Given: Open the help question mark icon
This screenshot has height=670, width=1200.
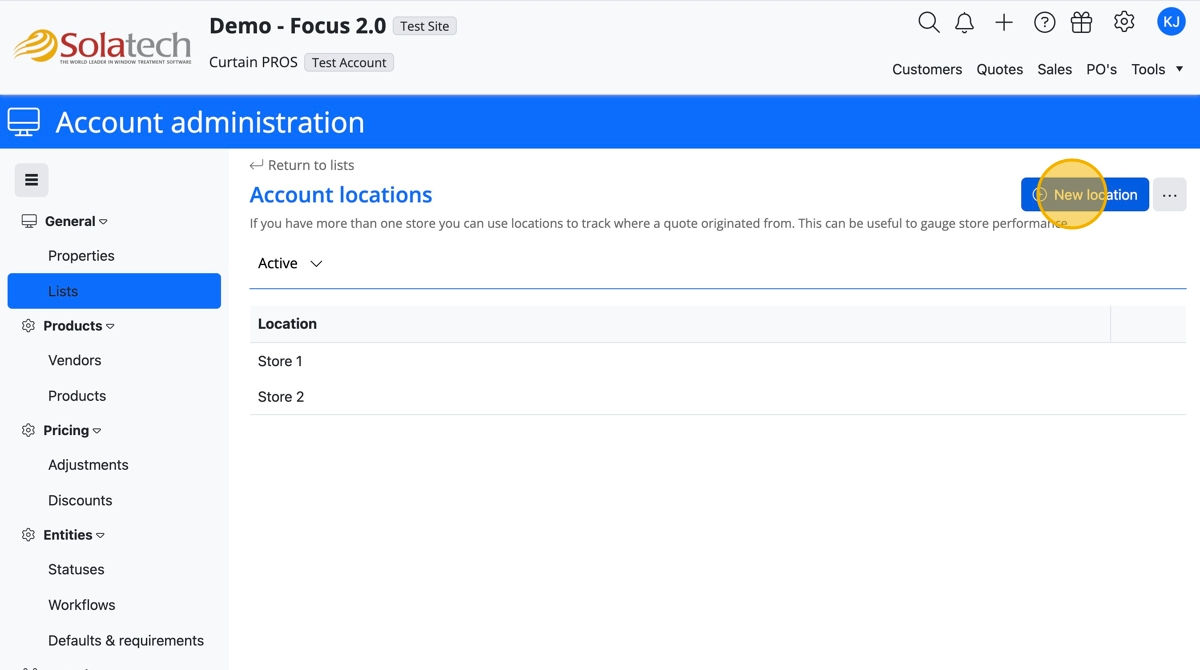Looking at the screenshot, I should 1044,23.
